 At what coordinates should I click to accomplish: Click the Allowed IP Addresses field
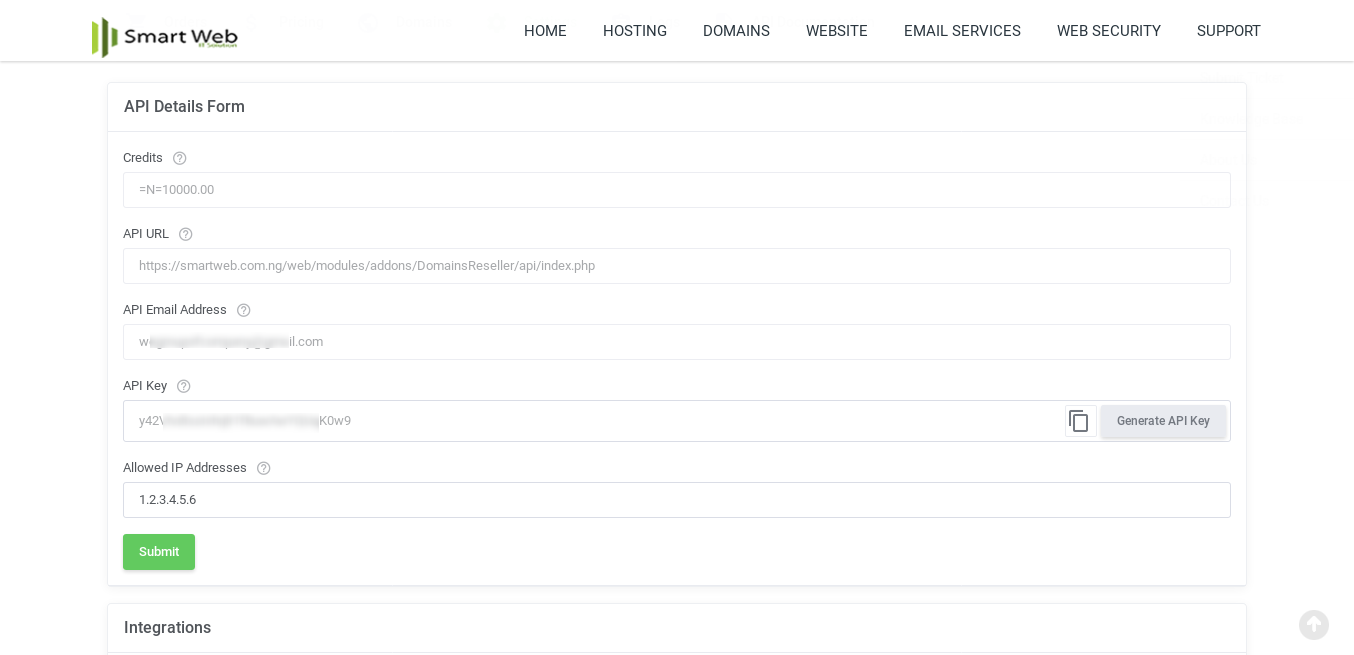tap(677, 500)
